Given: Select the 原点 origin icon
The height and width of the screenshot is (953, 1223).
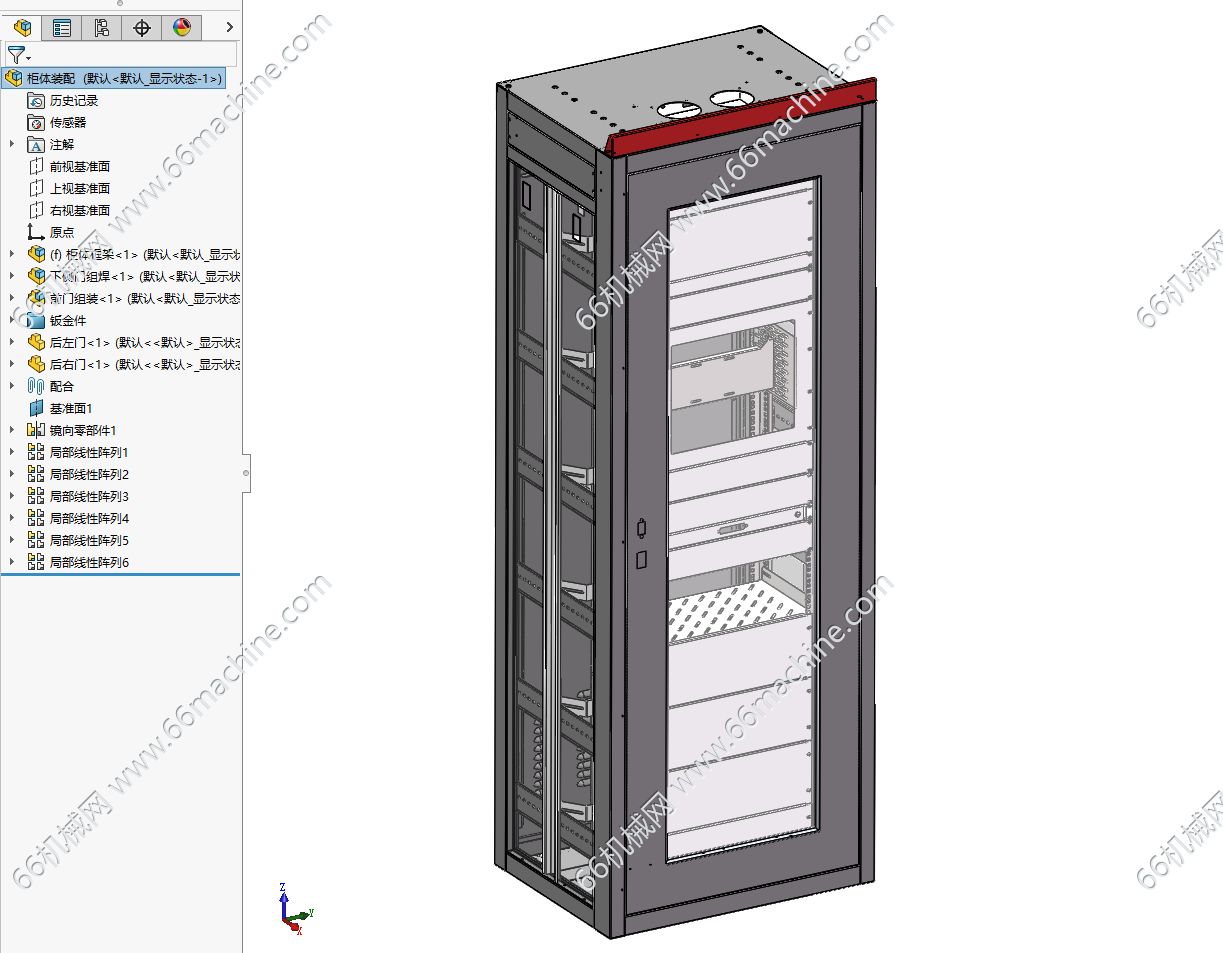Looking at the screenshot, I should (x=36, y=232).
